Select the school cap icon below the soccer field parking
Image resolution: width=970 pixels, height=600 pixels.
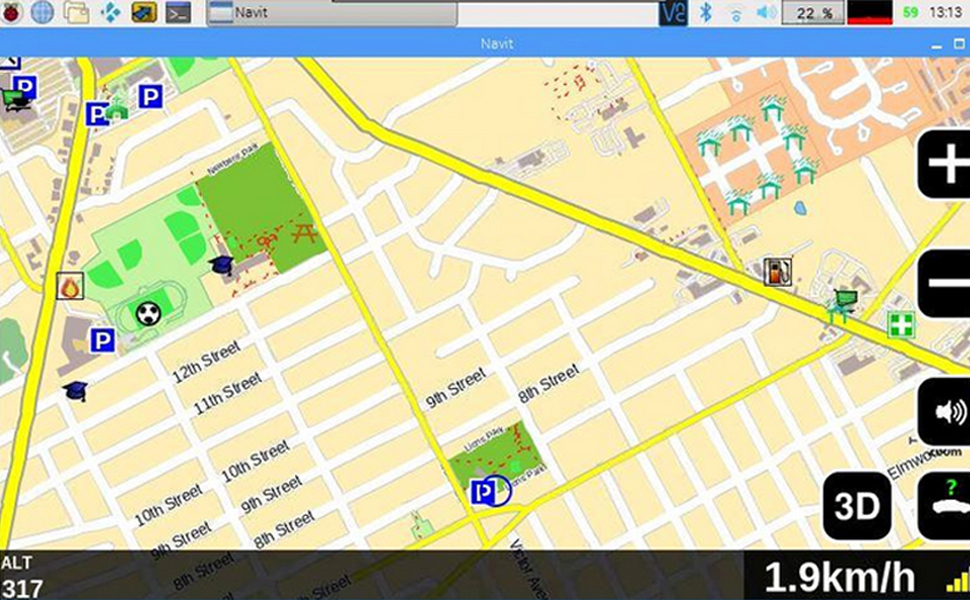point(75,391)
